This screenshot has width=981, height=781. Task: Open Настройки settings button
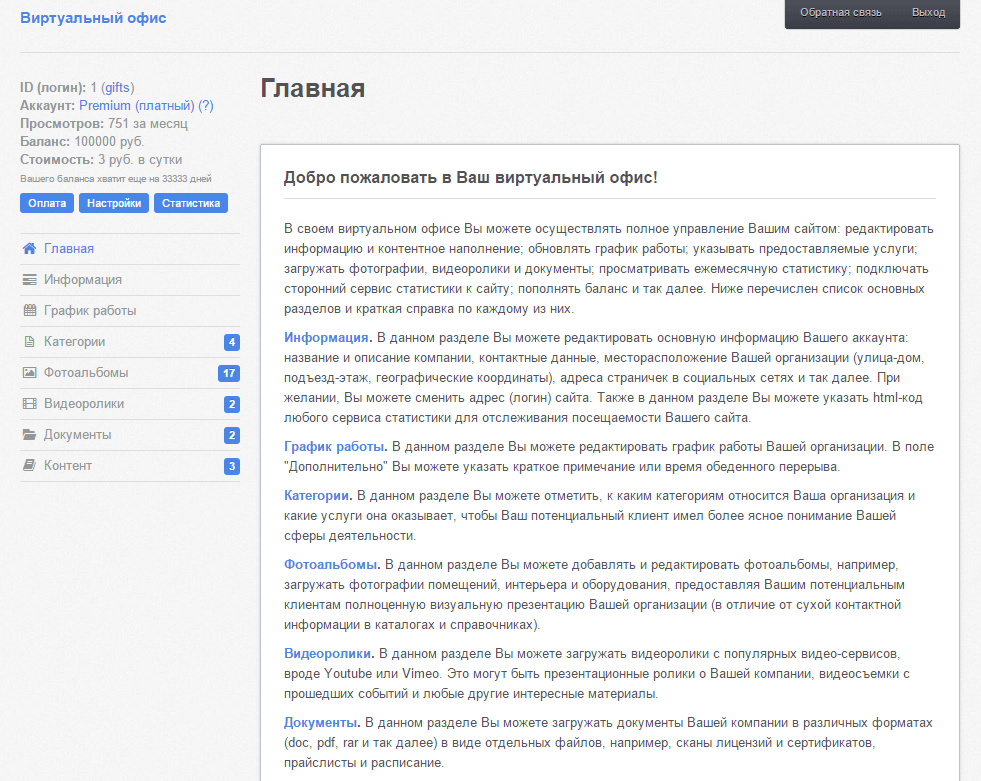click(113, 203)
